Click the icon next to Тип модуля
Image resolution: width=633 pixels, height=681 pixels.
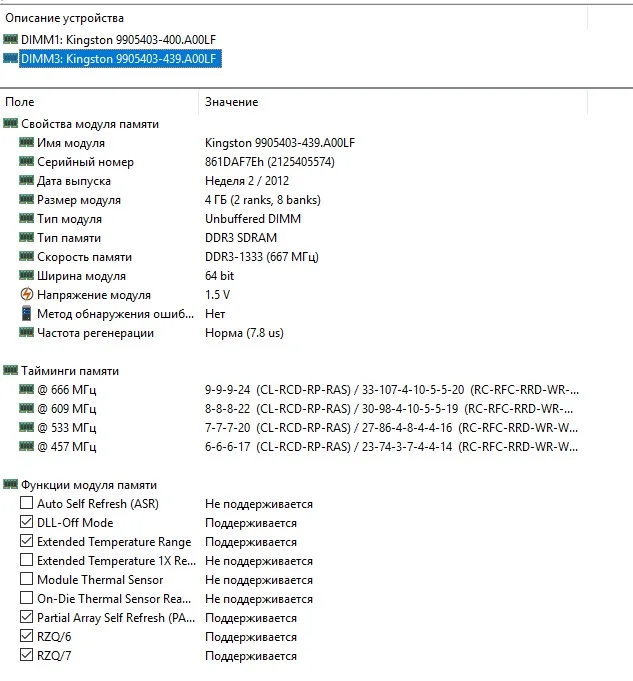point(27,218)
